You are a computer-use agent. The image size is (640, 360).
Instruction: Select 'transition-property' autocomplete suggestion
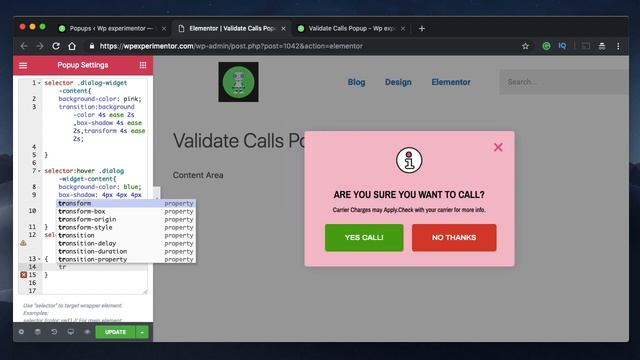[x=126, y=259]
